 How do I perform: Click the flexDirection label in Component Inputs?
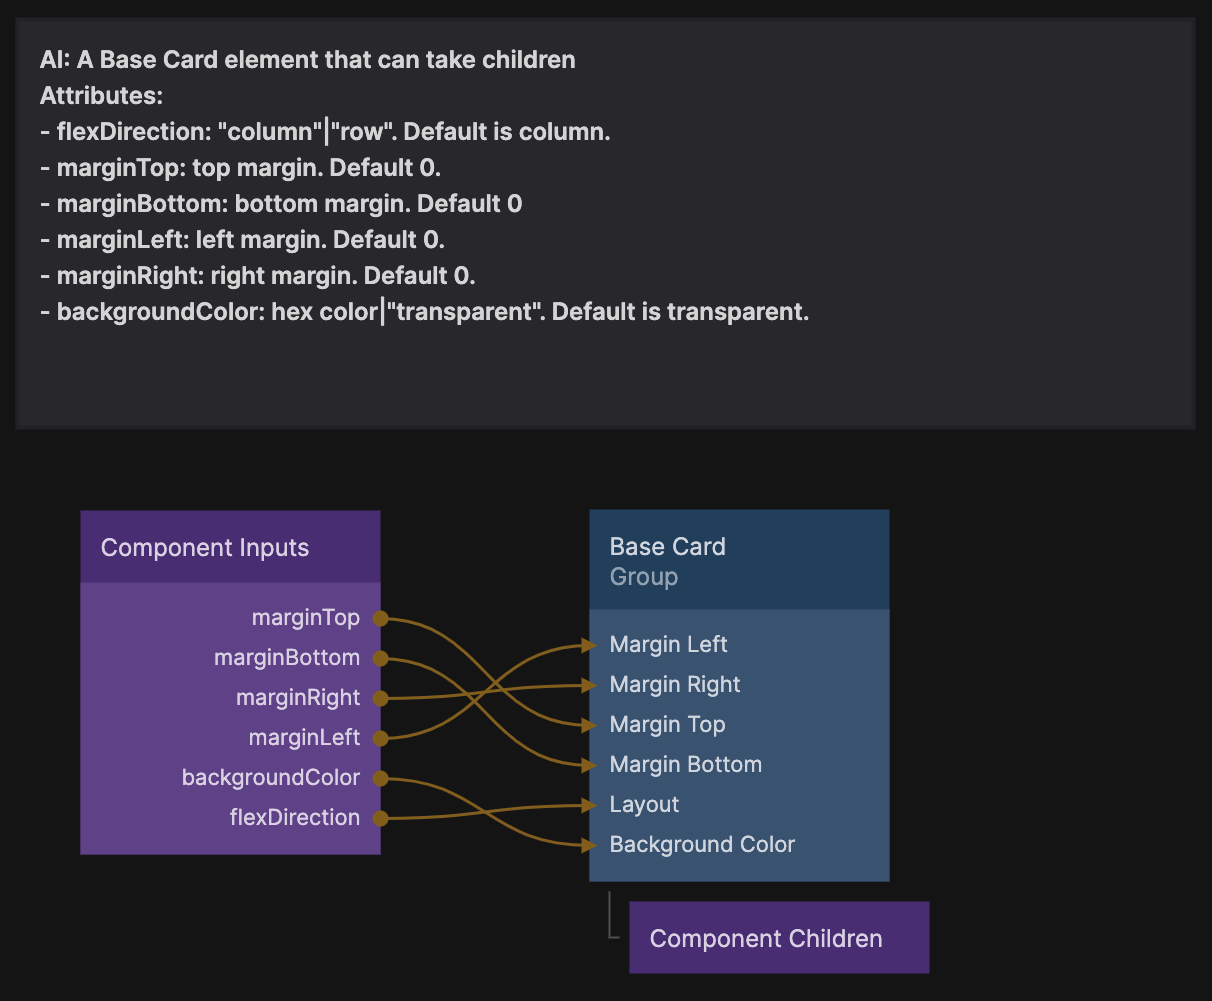(295, 818)
